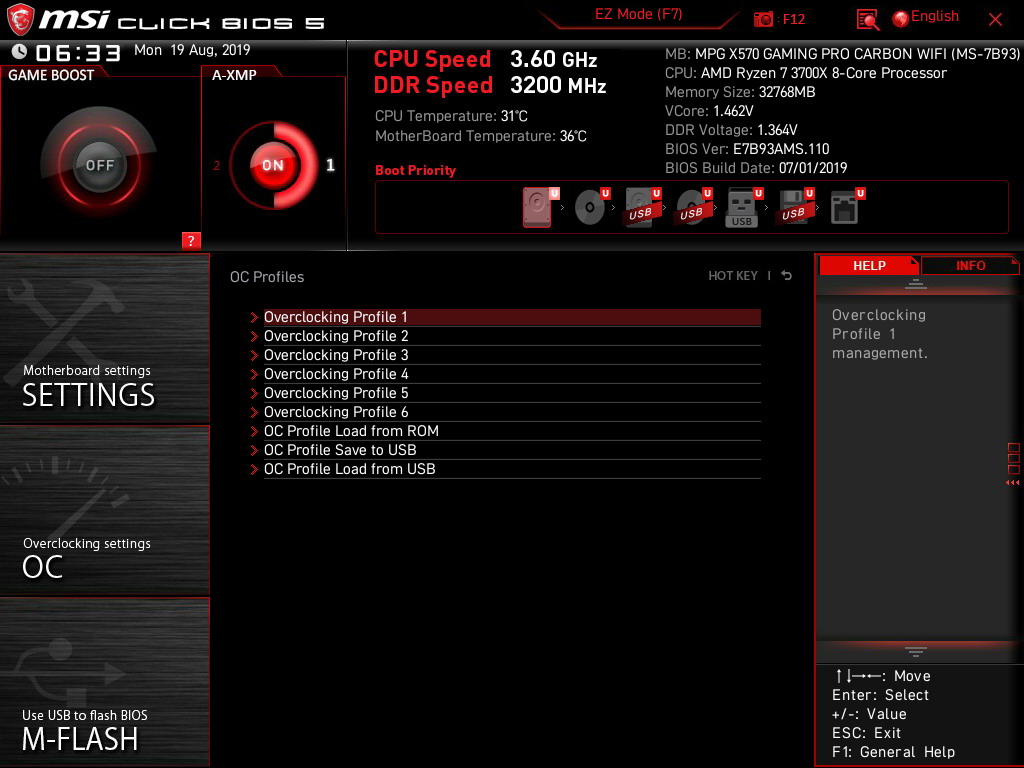Open OC Profile Save to USB
Viewport: 1024px width, 768px height.
coord(512,450)
